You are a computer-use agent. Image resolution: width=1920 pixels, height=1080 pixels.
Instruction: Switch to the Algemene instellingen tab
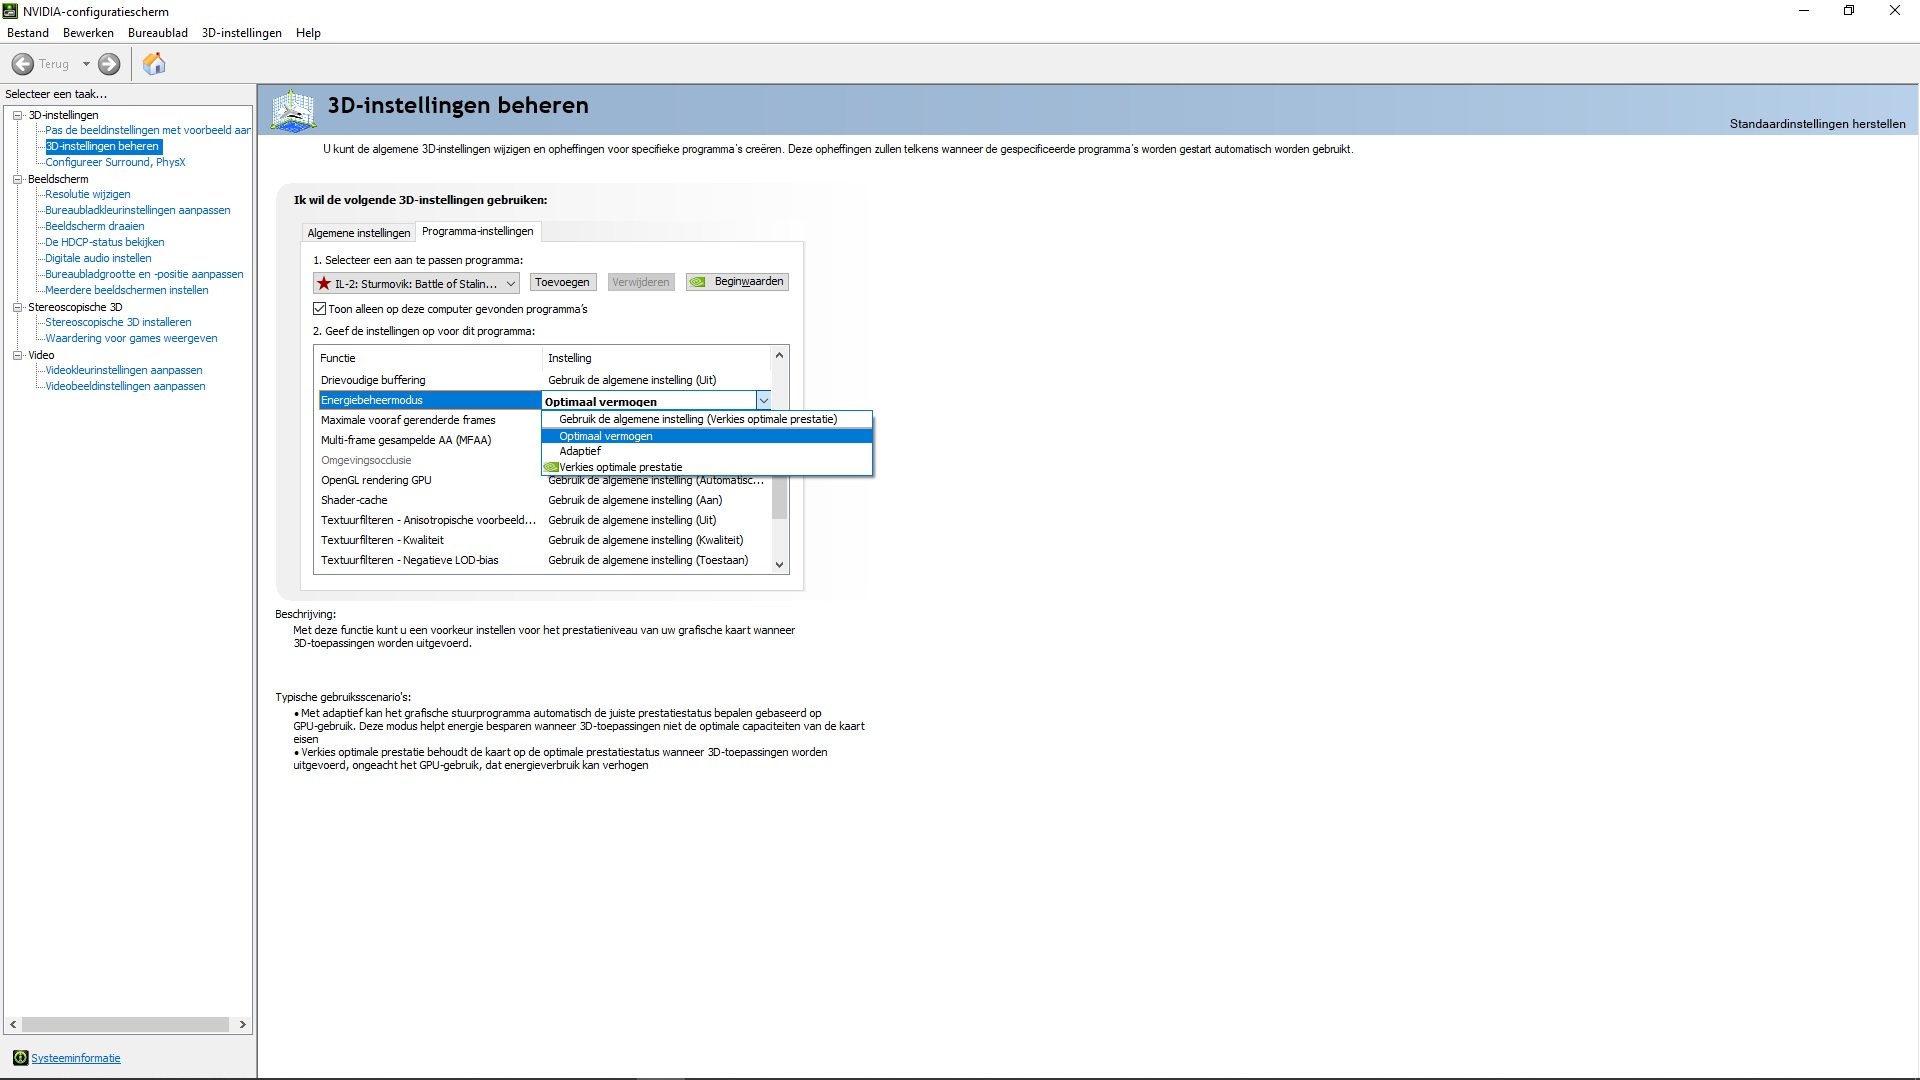coord(359,233)
